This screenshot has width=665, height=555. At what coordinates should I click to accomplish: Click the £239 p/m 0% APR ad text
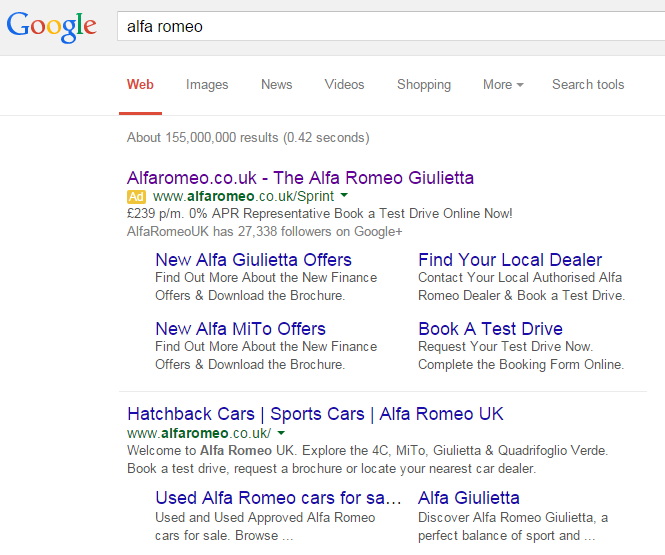point(320,213)
